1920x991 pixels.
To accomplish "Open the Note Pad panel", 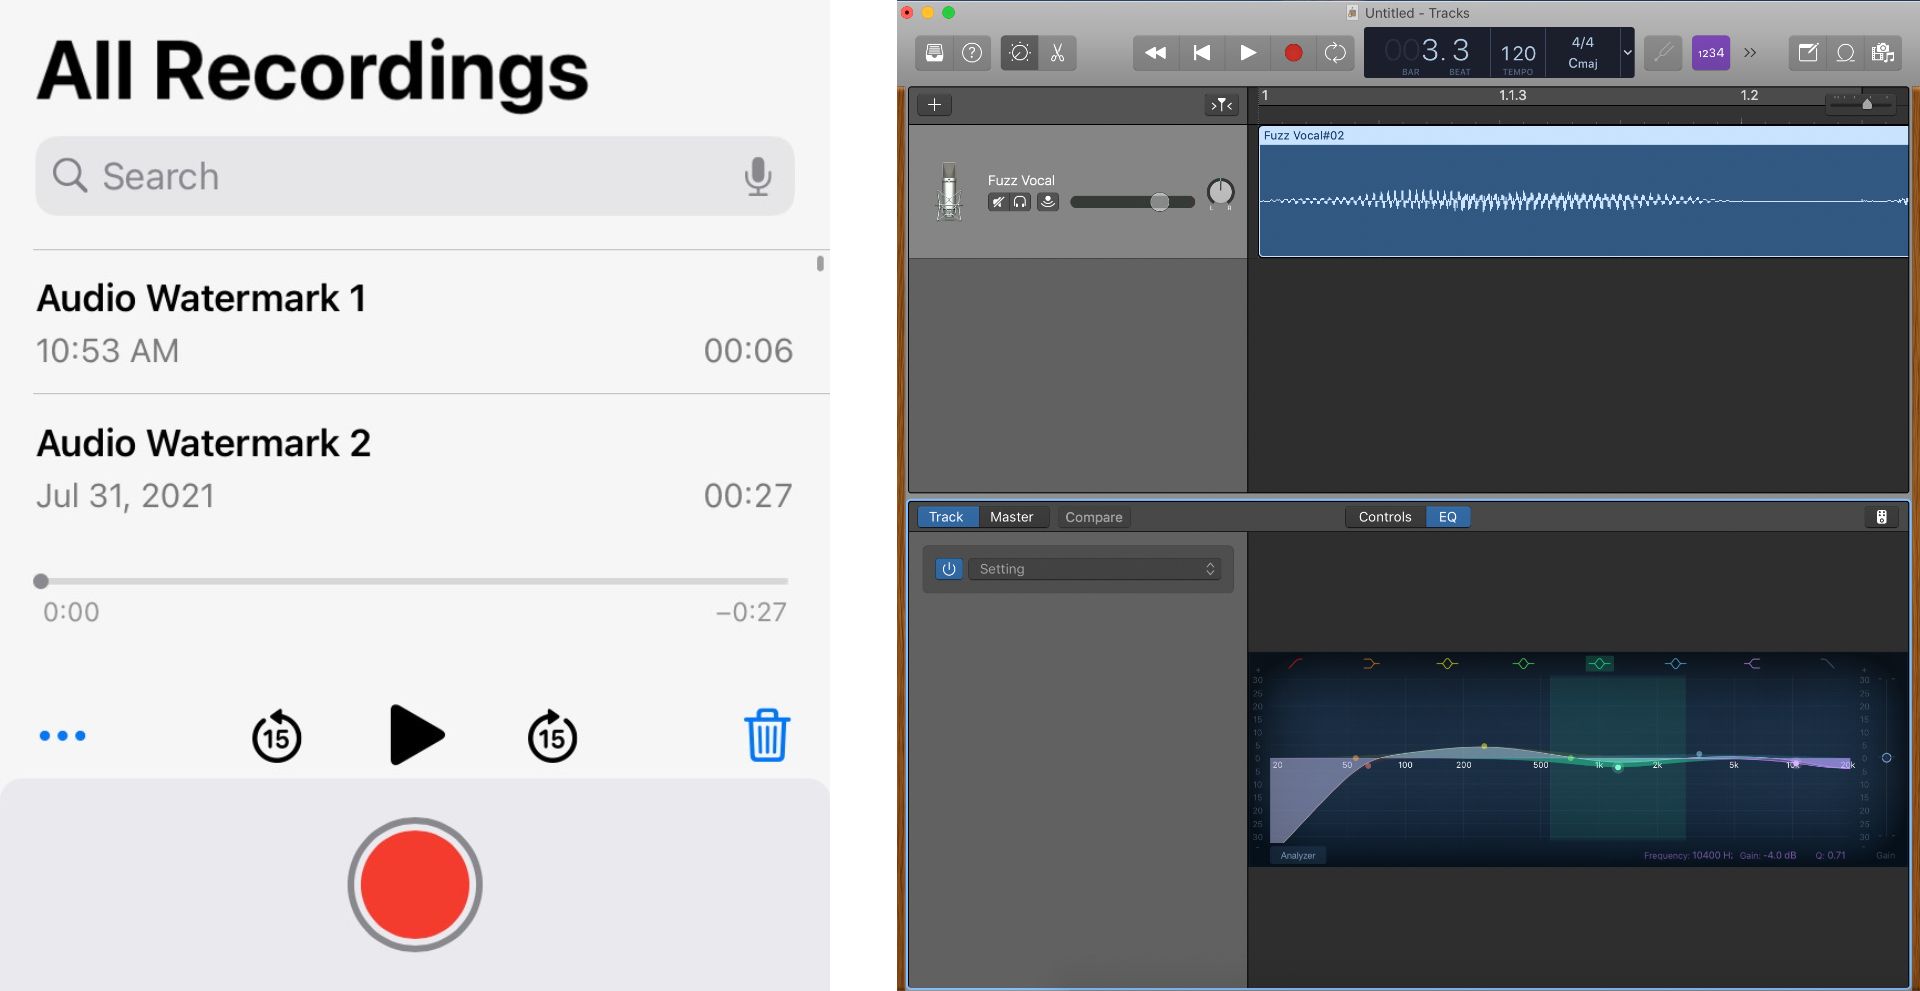I will [x=1808, y=53].
